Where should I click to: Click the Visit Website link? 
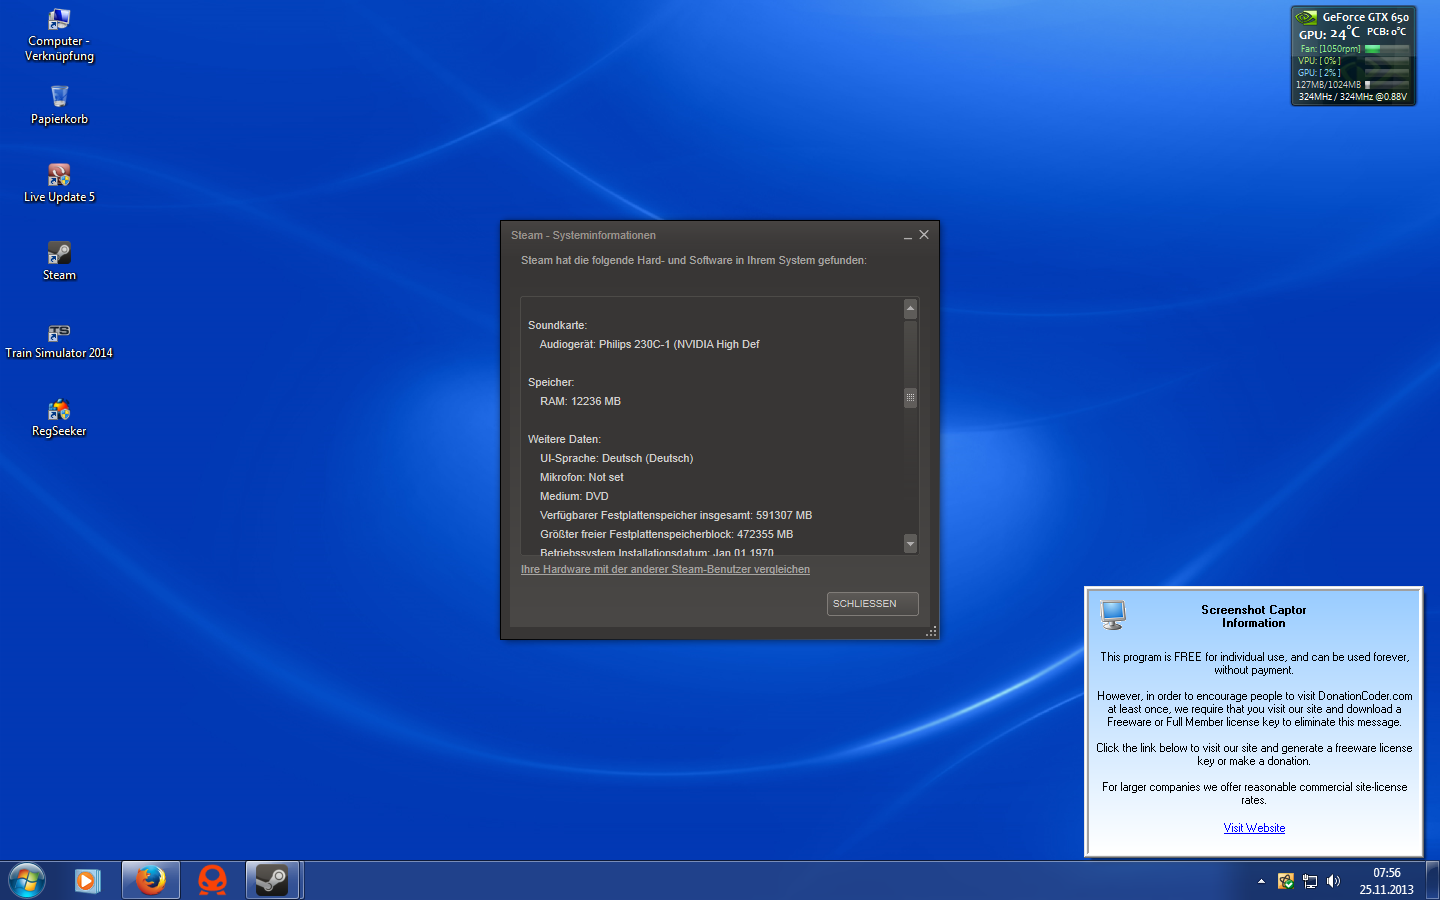pyautogui.click(x=1254, y=828)
